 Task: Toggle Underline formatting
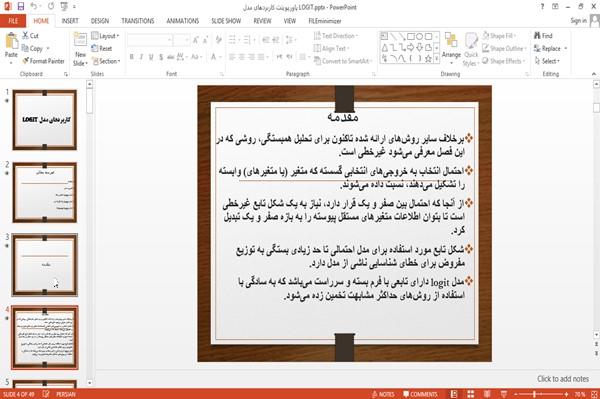(151, 57)
